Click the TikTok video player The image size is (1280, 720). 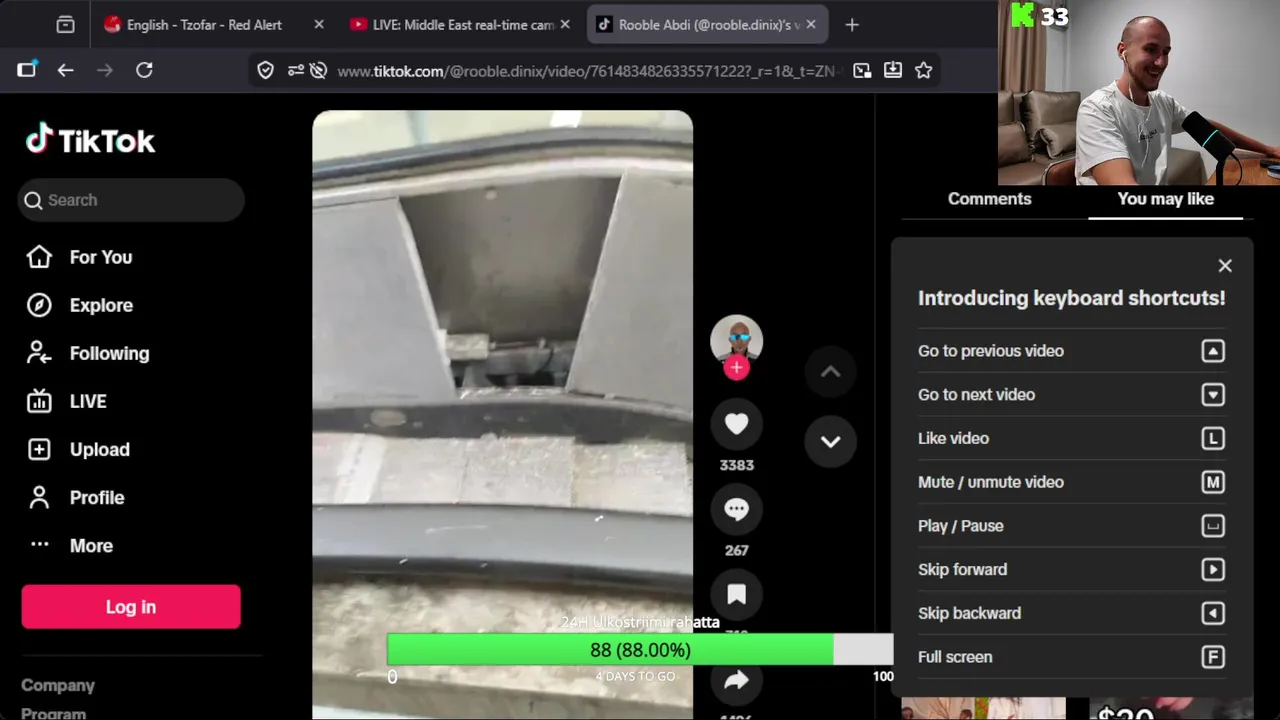502,414
